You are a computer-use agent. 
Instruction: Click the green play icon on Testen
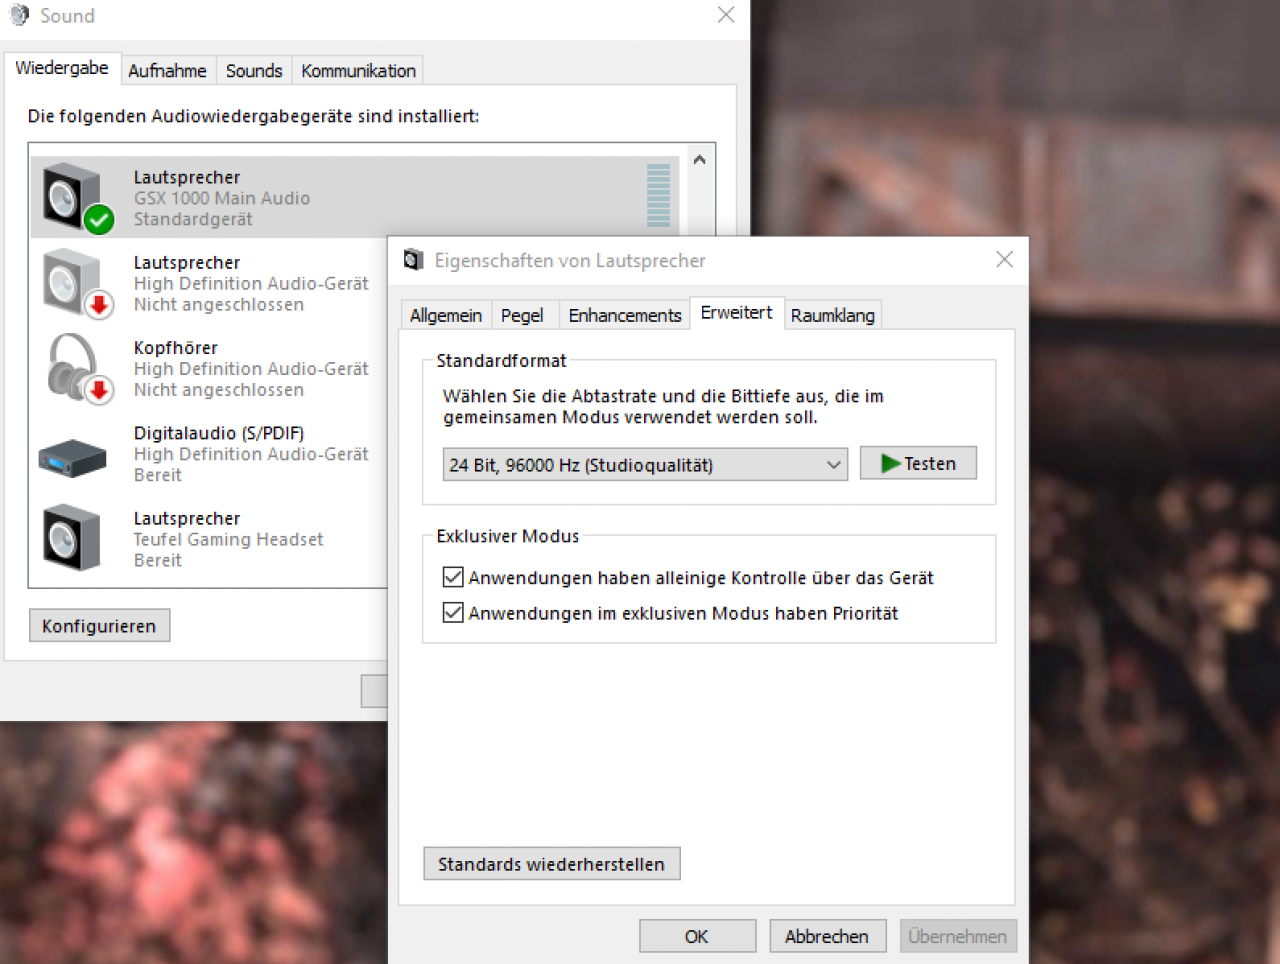click(x=890, y=463)
